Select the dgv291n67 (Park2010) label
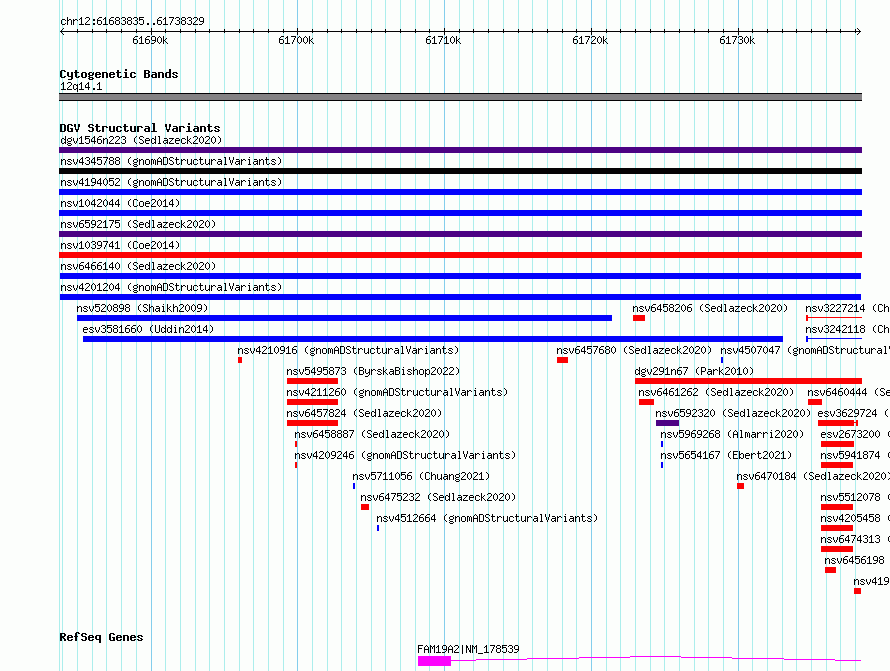 coord(694,371)
